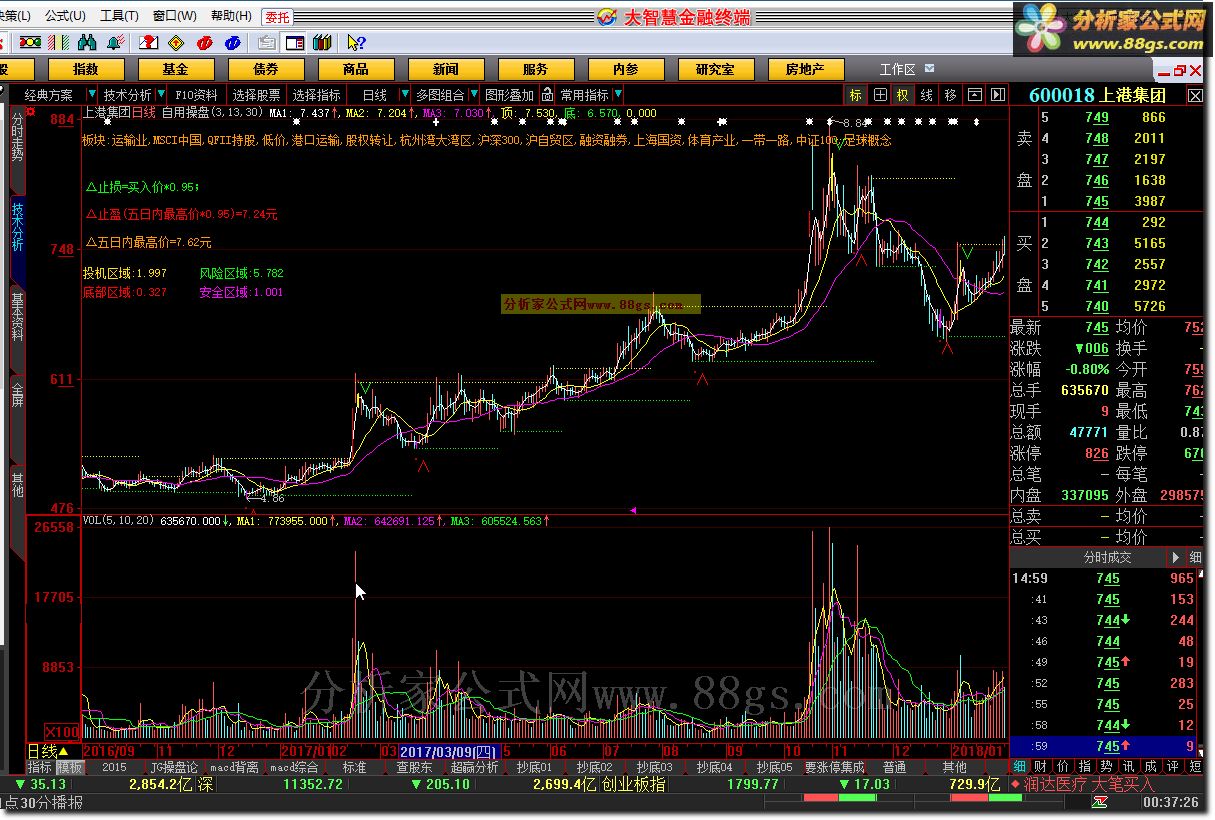
Task: Open the binoculars search tool
Action: [x=87, y=42]
